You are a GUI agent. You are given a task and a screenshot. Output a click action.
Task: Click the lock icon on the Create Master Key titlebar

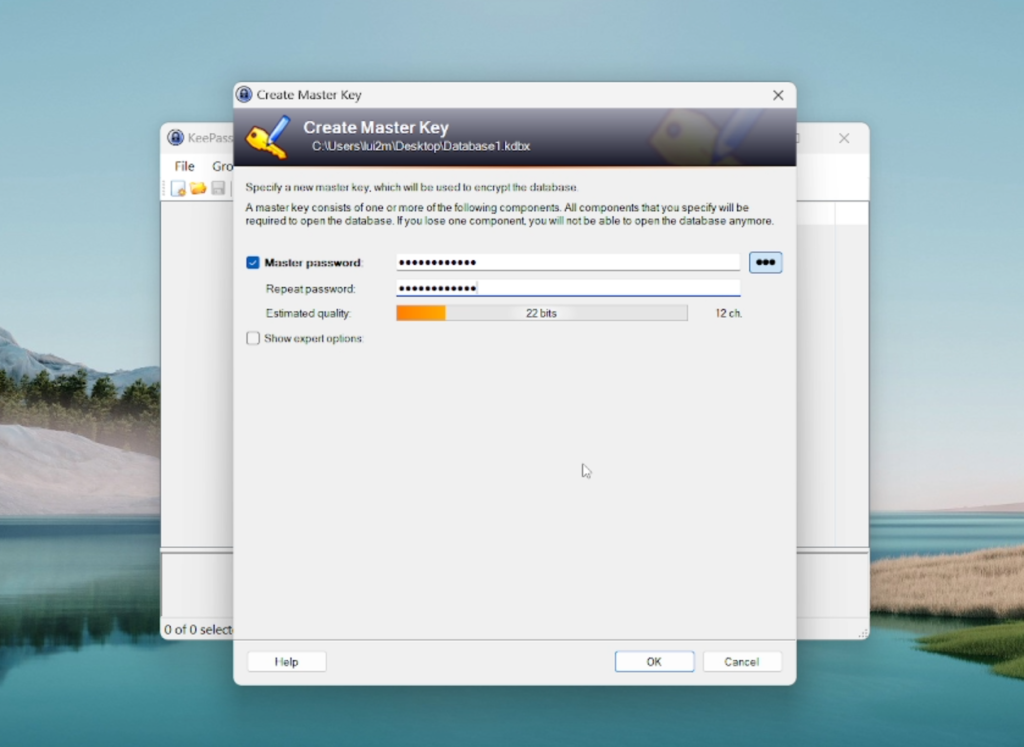[x=243, y=94]
